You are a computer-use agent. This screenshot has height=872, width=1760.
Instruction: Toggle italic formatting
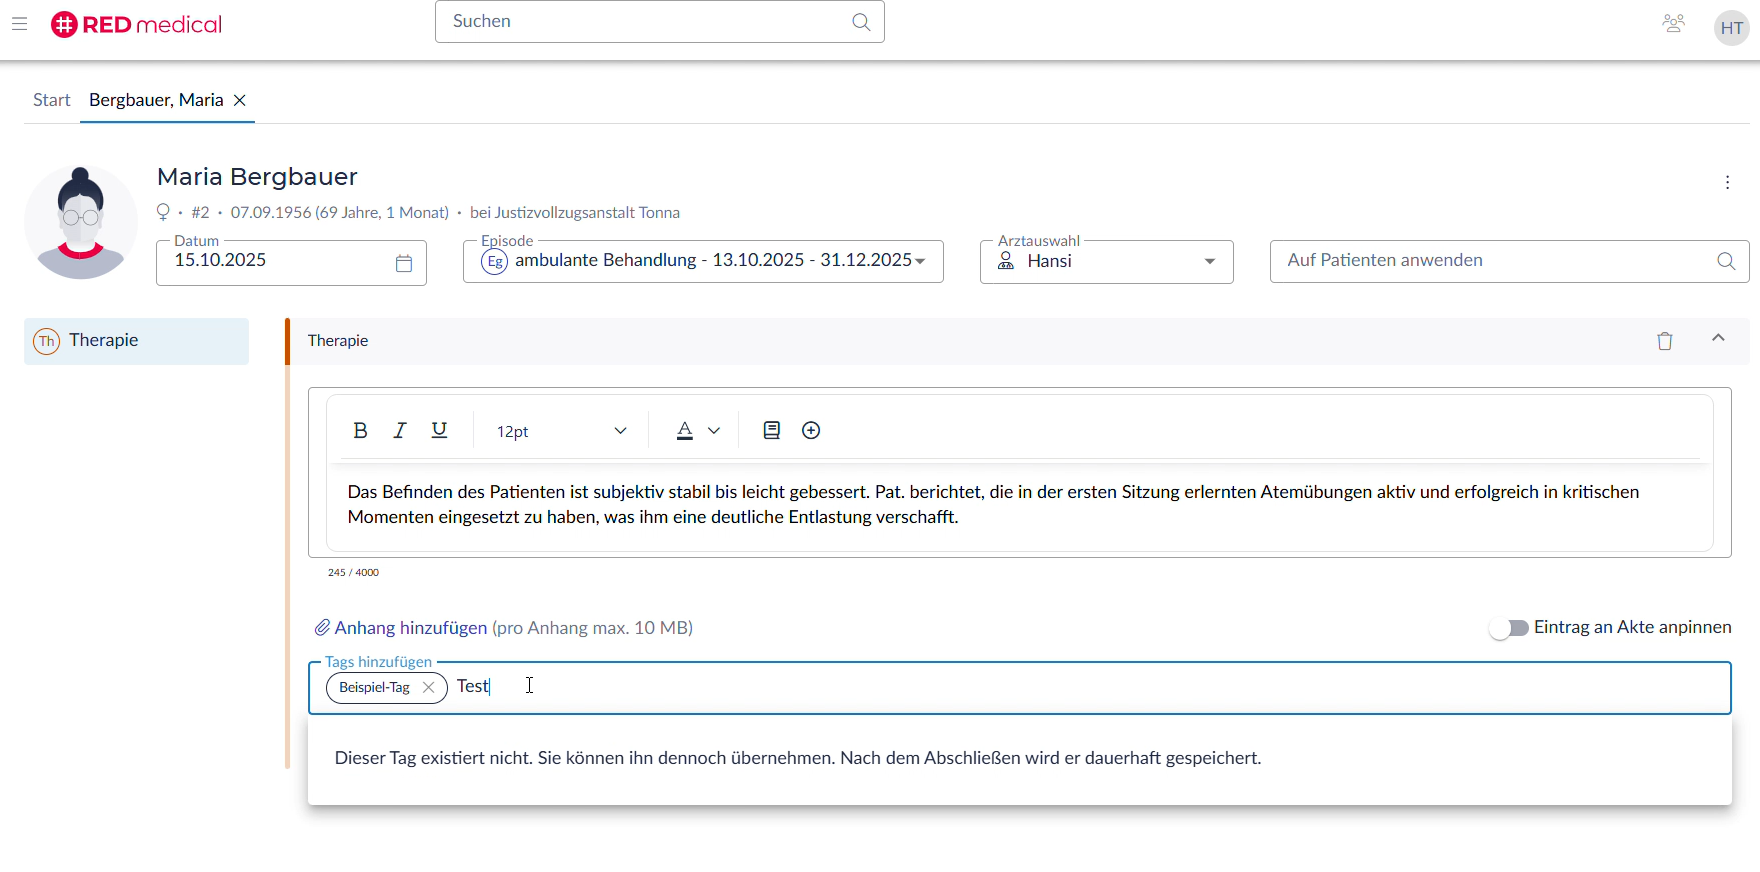coord(400,431)
